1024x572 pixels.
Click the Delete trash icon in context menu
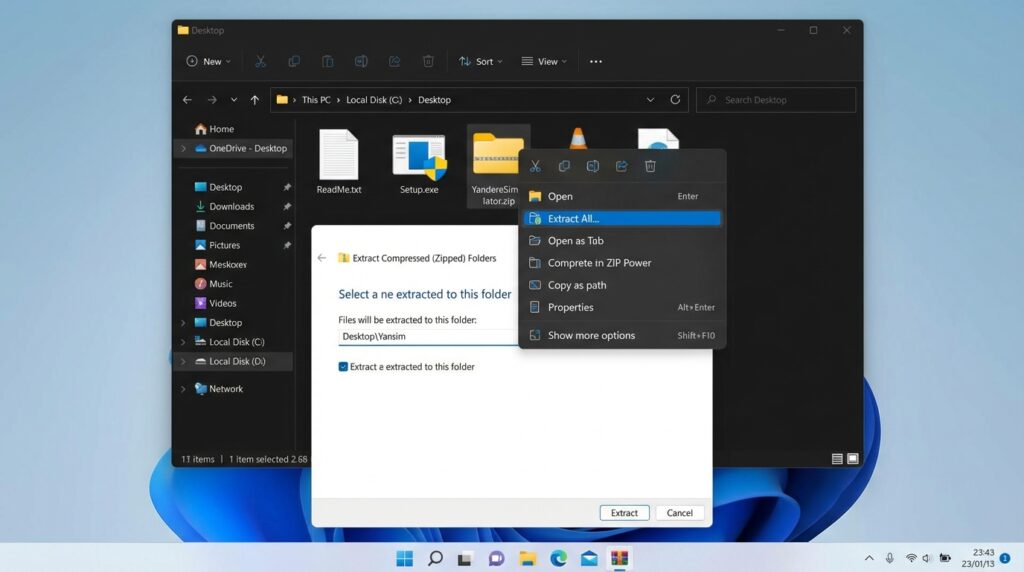click(x=650, y=166)
